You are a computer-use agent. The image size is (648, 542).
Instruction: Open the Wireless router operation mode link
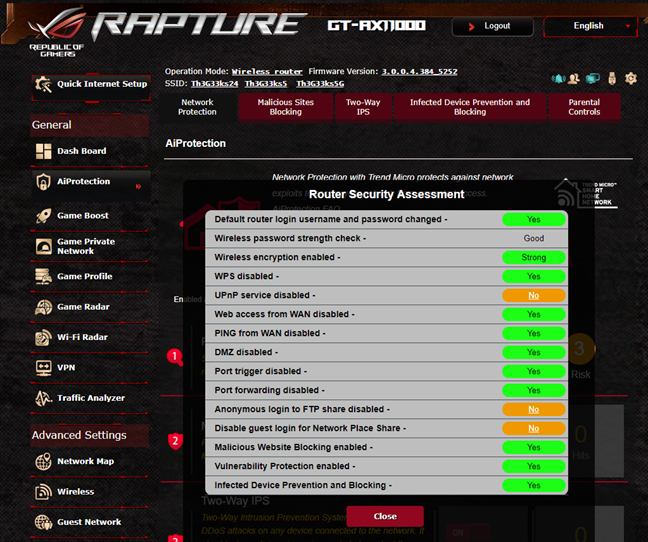click(x=267, y=72)
